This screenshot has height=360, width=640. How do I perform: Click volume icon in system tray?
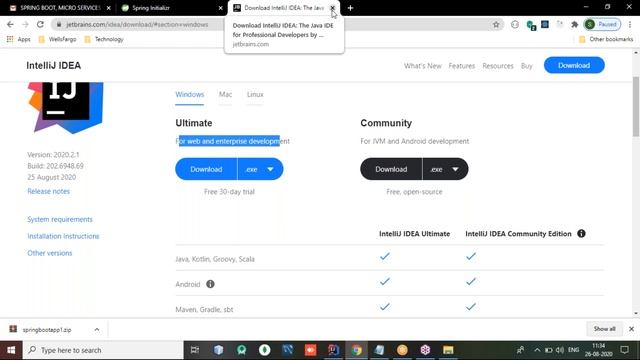560,350
